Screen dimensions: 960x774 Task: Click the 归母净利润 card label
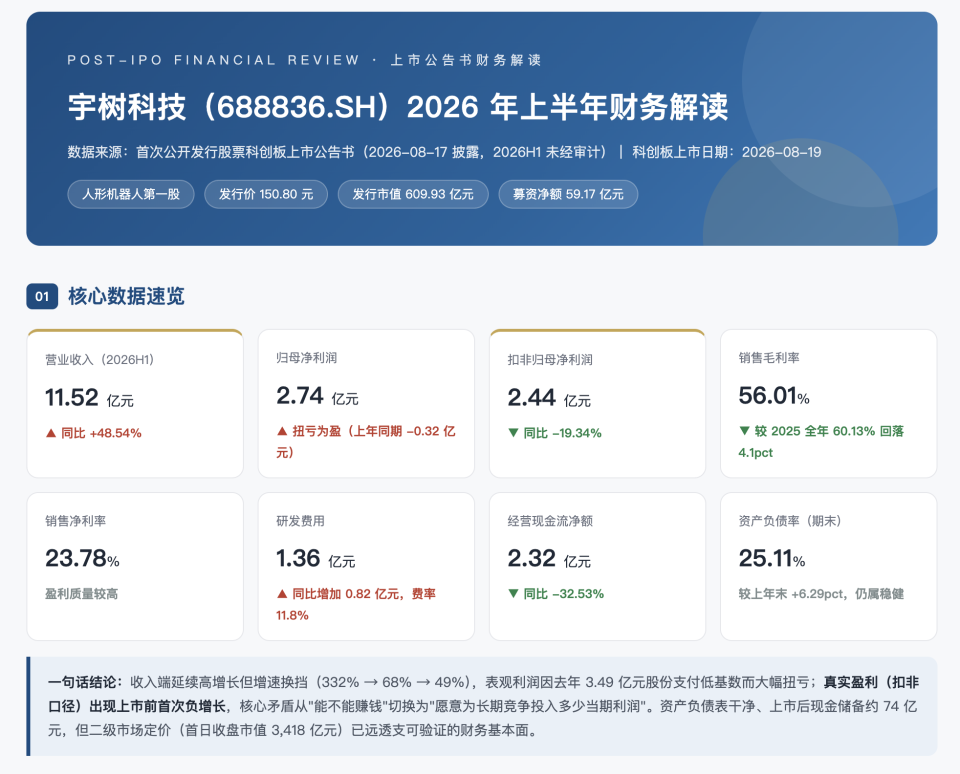point(306,358)
